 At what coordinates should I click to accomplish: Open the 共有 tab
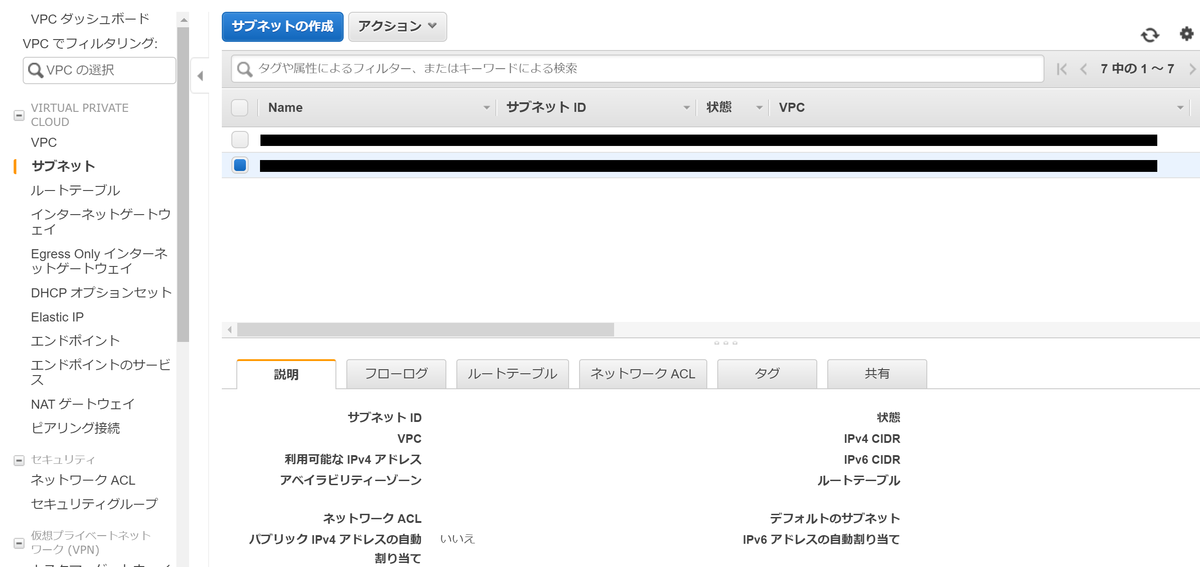point(877,374)
